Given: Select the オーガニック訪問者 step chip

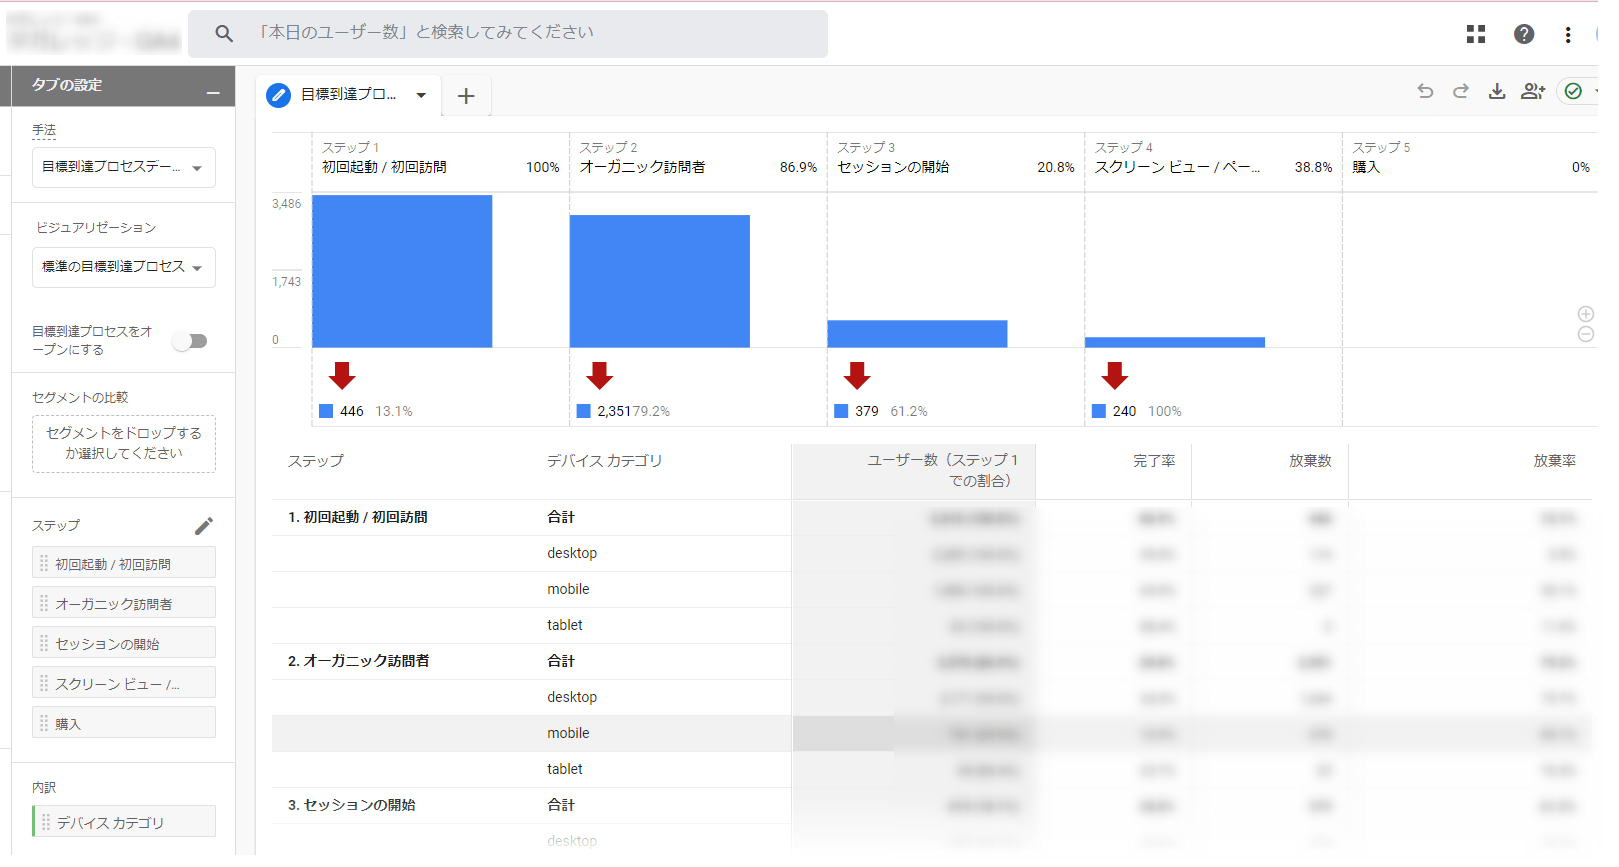Looking at the screenshot, I should tap(124, 603).
